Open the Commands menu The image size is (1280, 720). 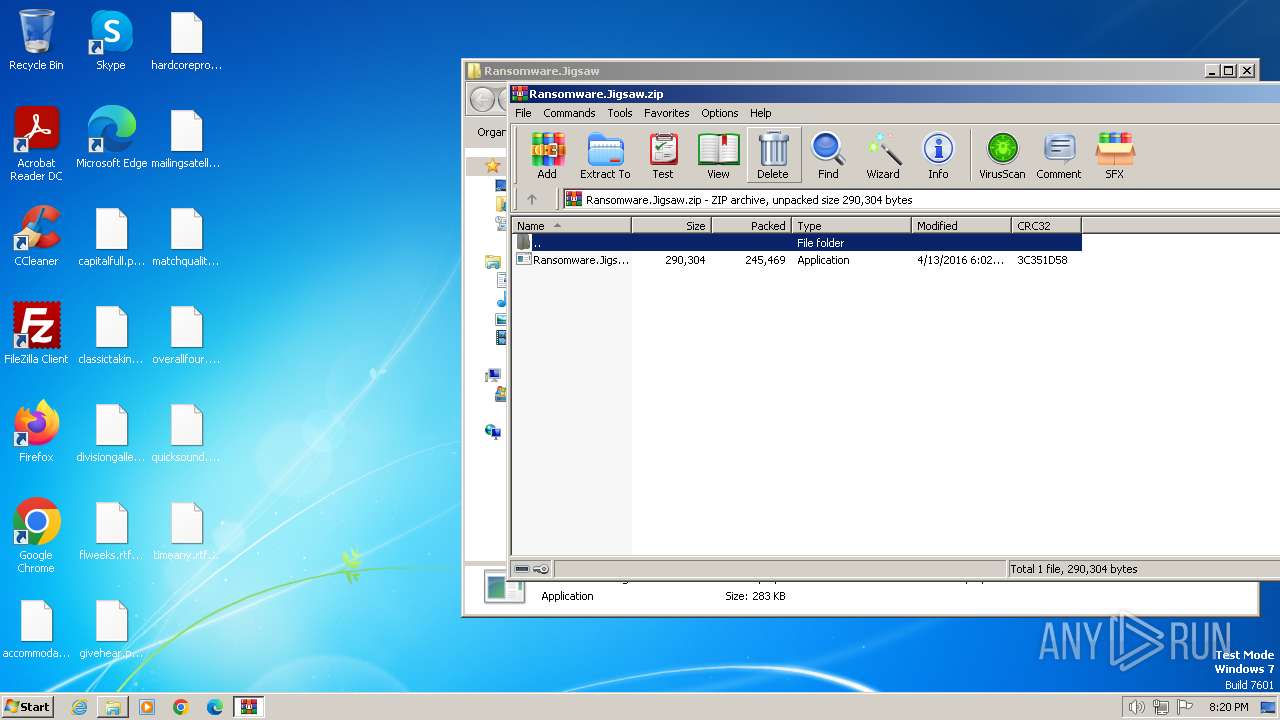coord(569,113)
